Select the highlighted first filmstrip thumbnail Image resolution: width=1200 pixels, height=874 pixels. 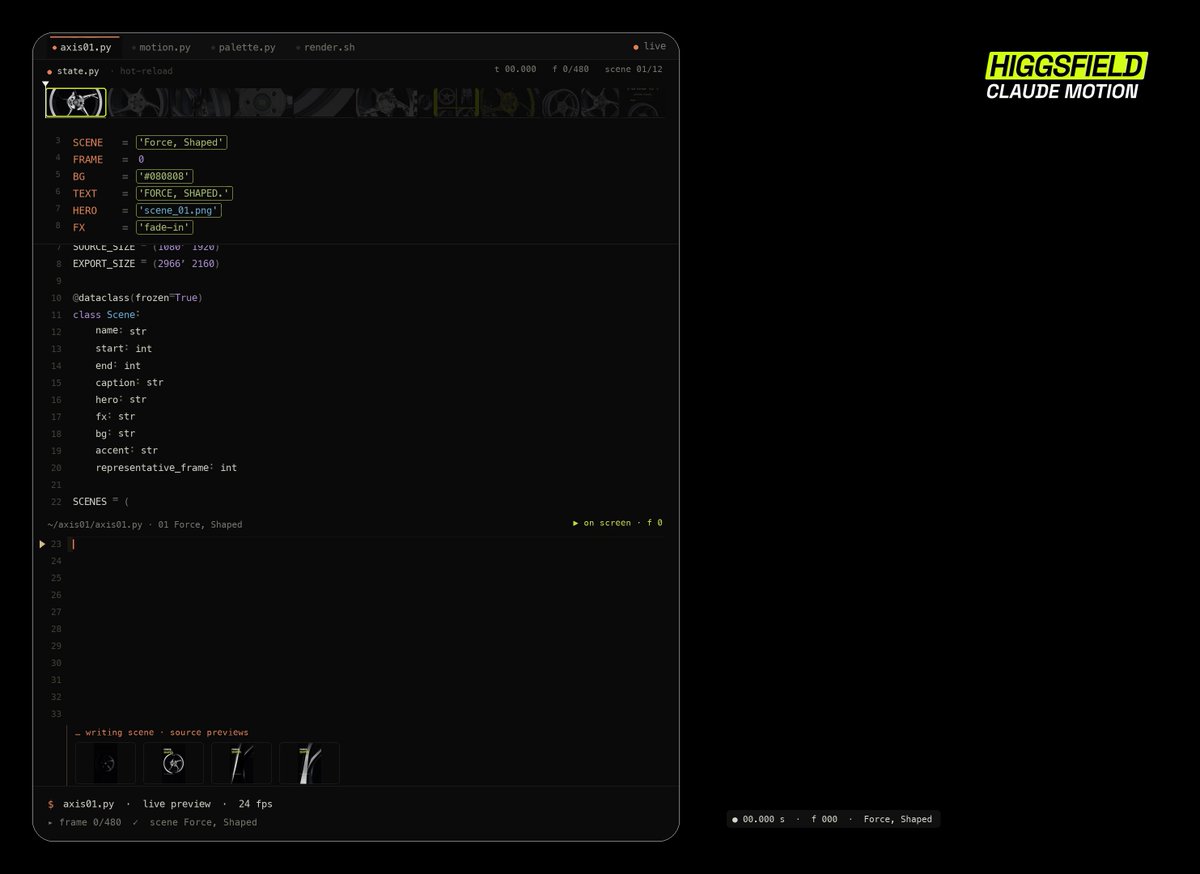tap(76, 102)
